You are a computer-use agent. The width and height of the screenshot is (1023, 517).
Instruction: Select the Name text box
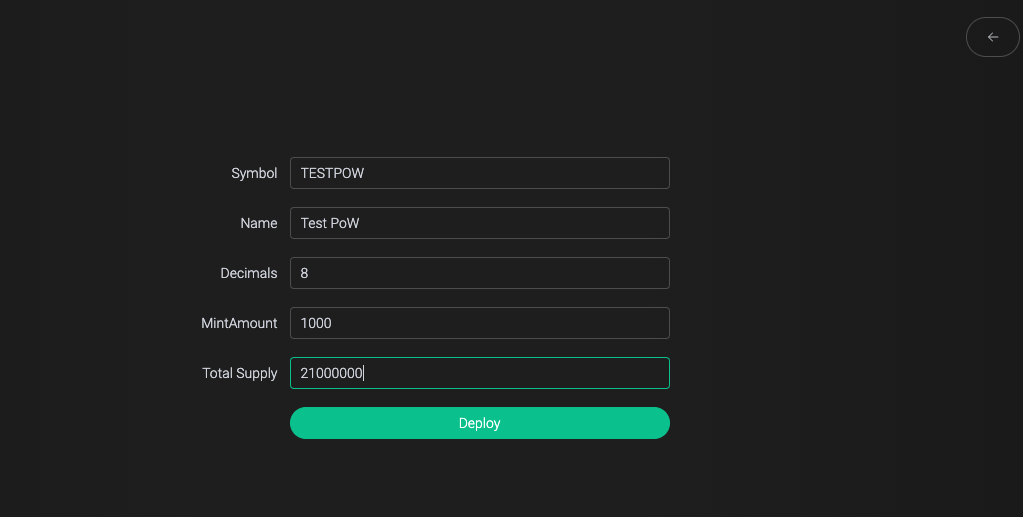(479, 223)
